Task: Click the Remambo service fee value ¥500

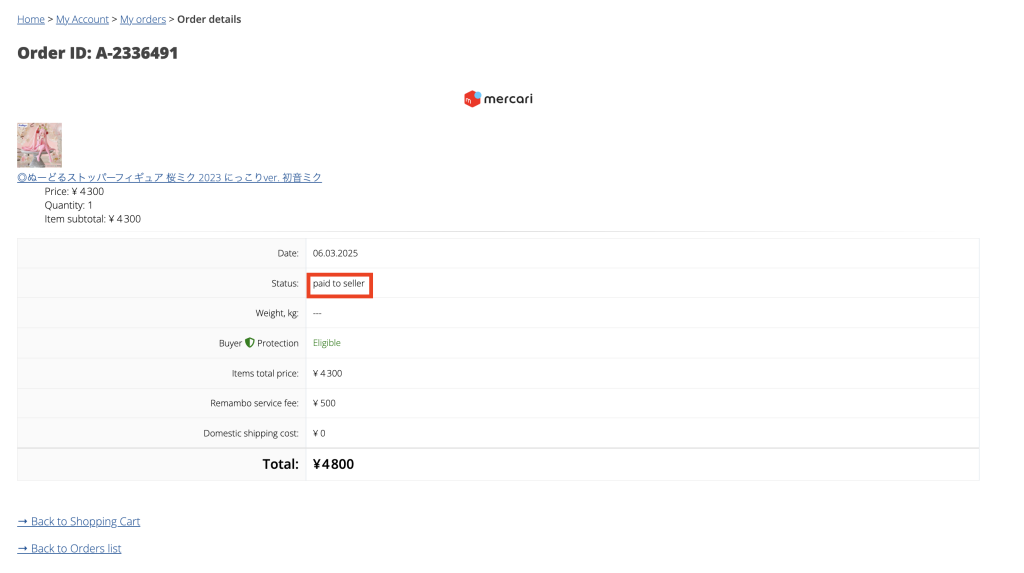Action: (x=324, y=404)
